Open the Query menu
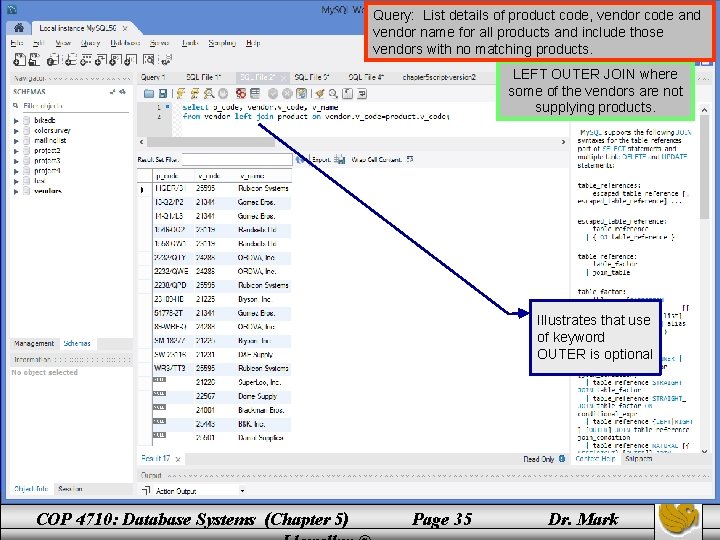The width and height of the screenshot is (720, 540). coord(90,43)
